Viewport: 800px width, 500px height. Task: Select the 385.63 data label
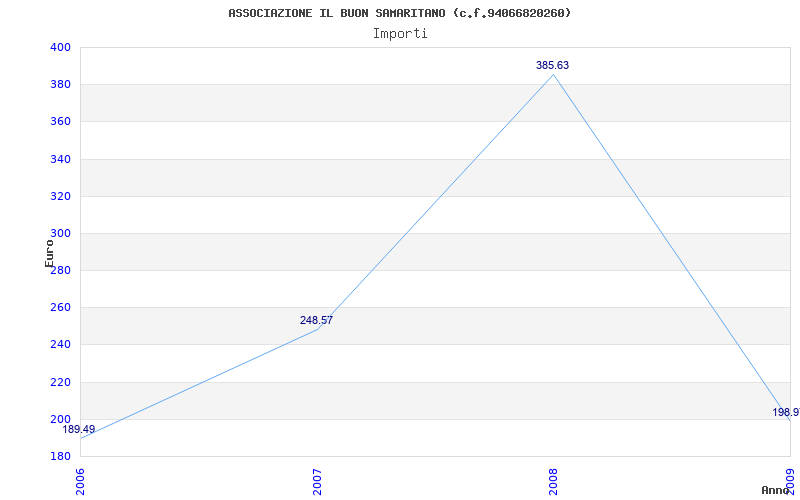pyautogui.click(x=553, y=65)
